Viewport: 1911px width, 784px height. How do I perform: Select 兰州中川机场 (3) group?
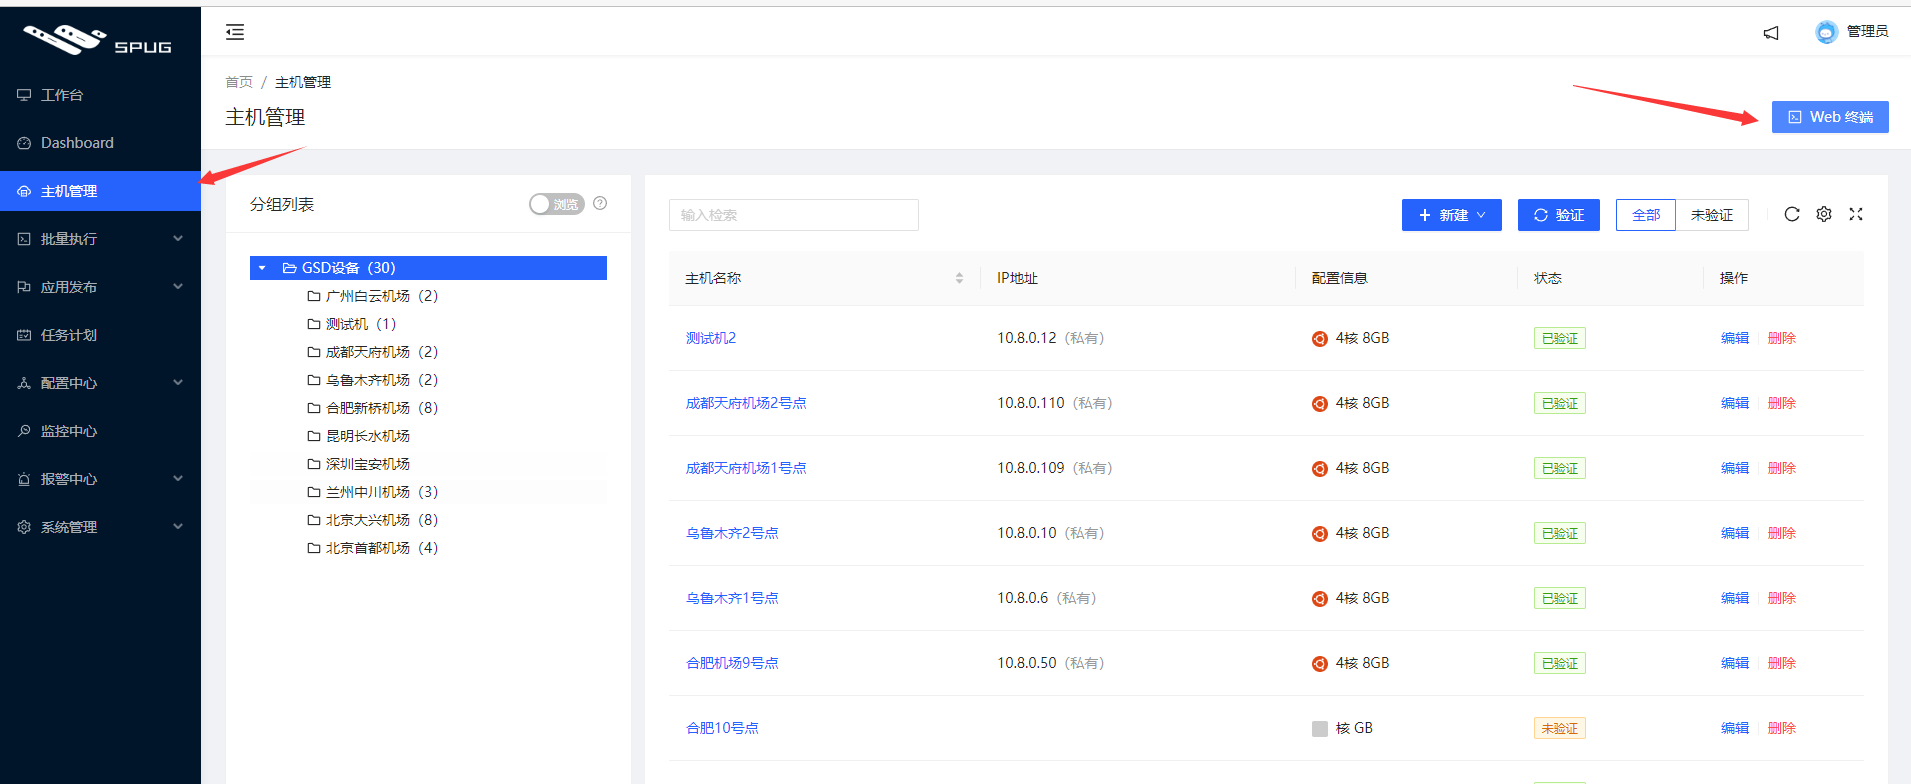point(373,492)
